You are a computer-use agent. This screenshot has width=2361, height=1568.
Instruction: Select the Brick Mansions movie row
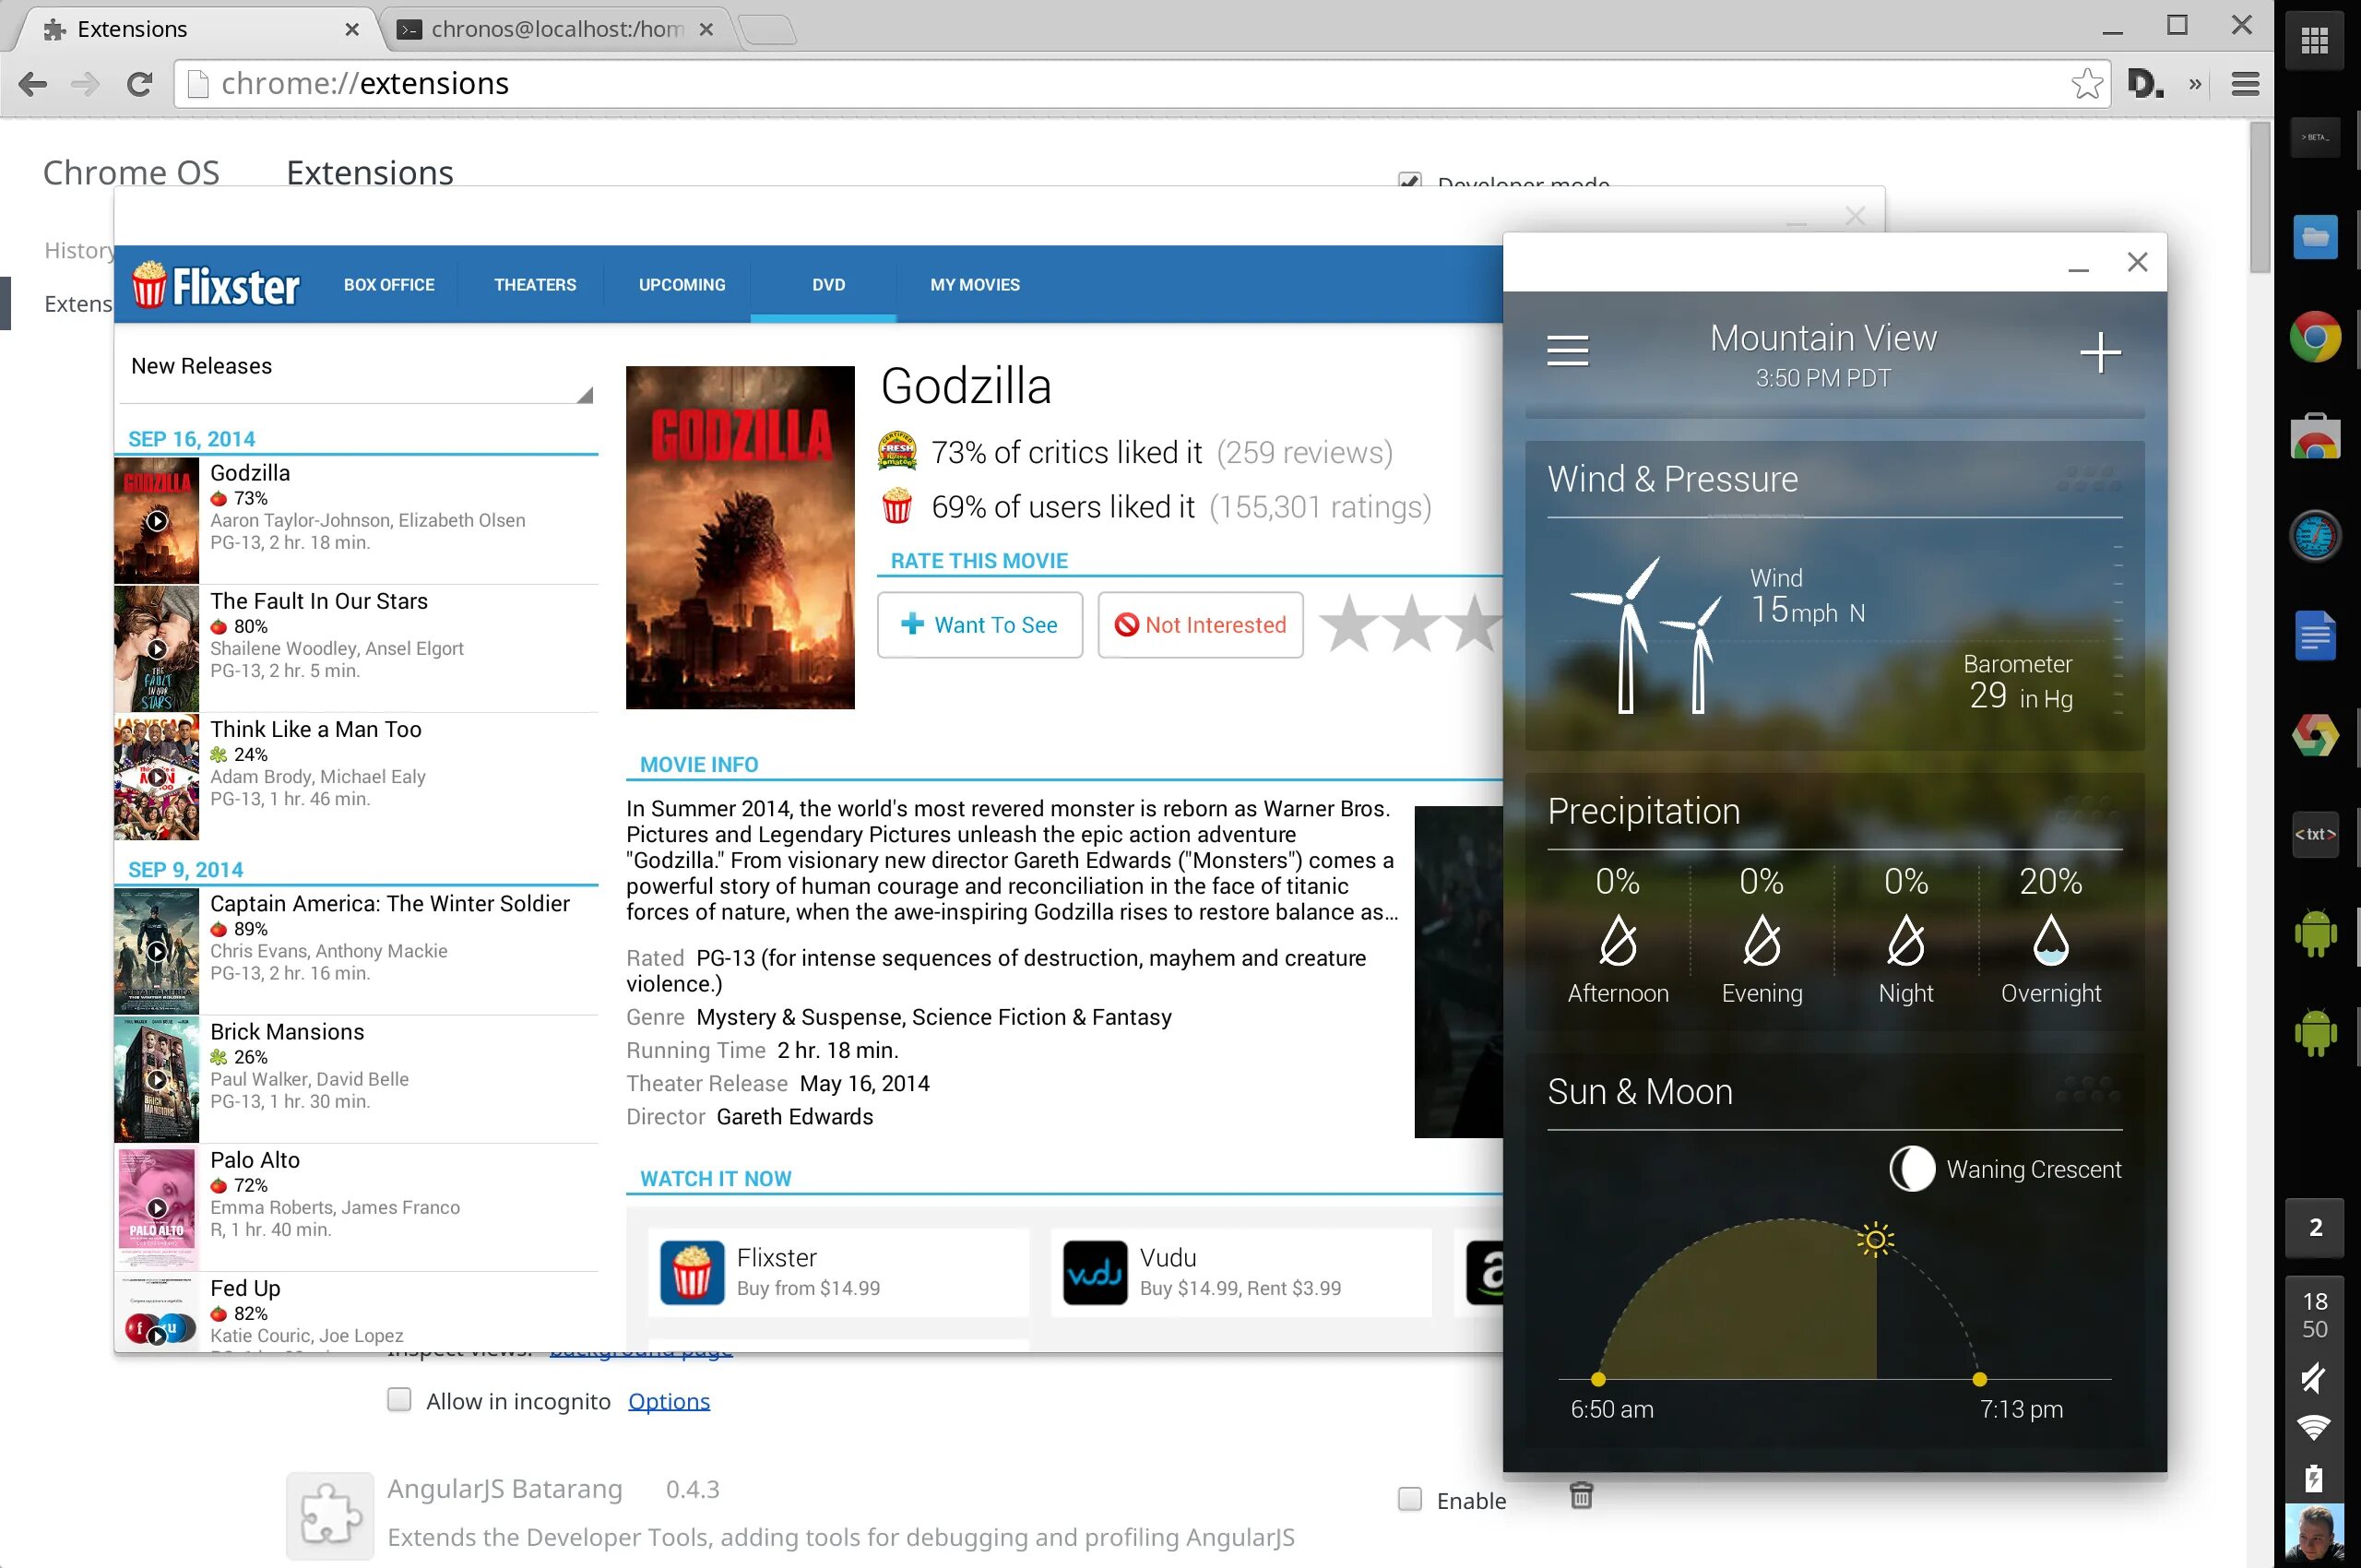click(357, 1079)
